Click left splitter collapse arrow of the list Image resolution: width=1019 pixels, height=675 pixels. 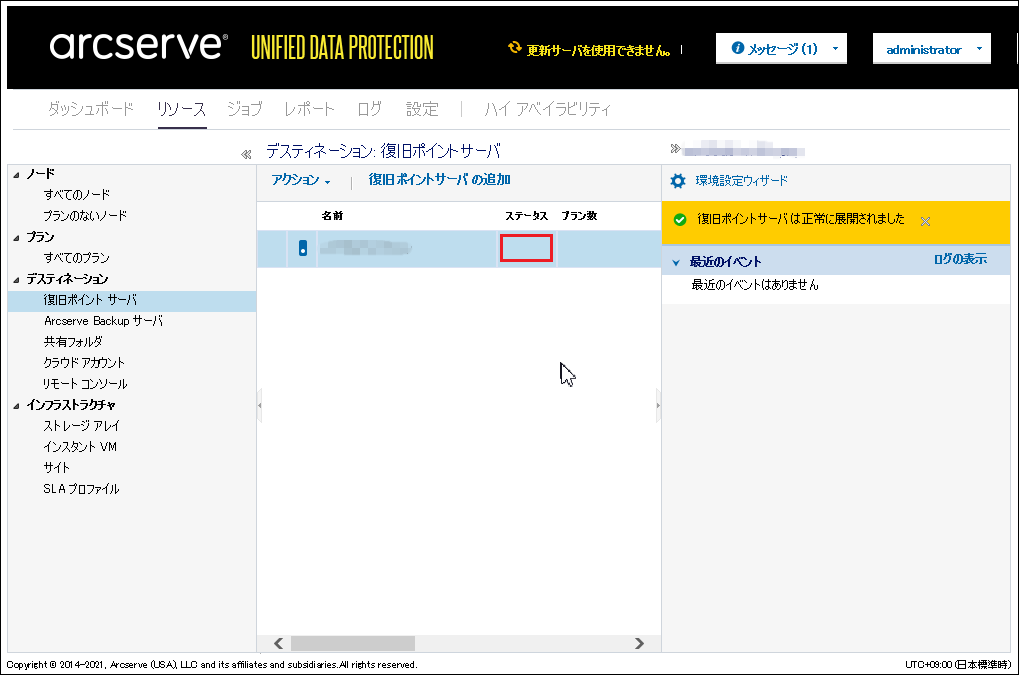(x=259, y=405)
